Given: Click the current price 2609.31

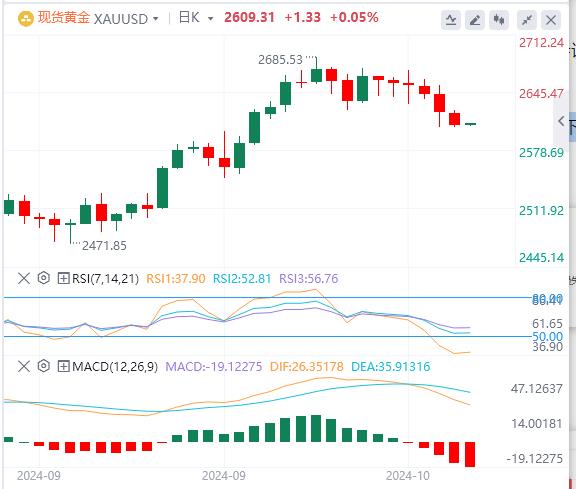Looking at the screenshot, I should click(x=249, y=17).
